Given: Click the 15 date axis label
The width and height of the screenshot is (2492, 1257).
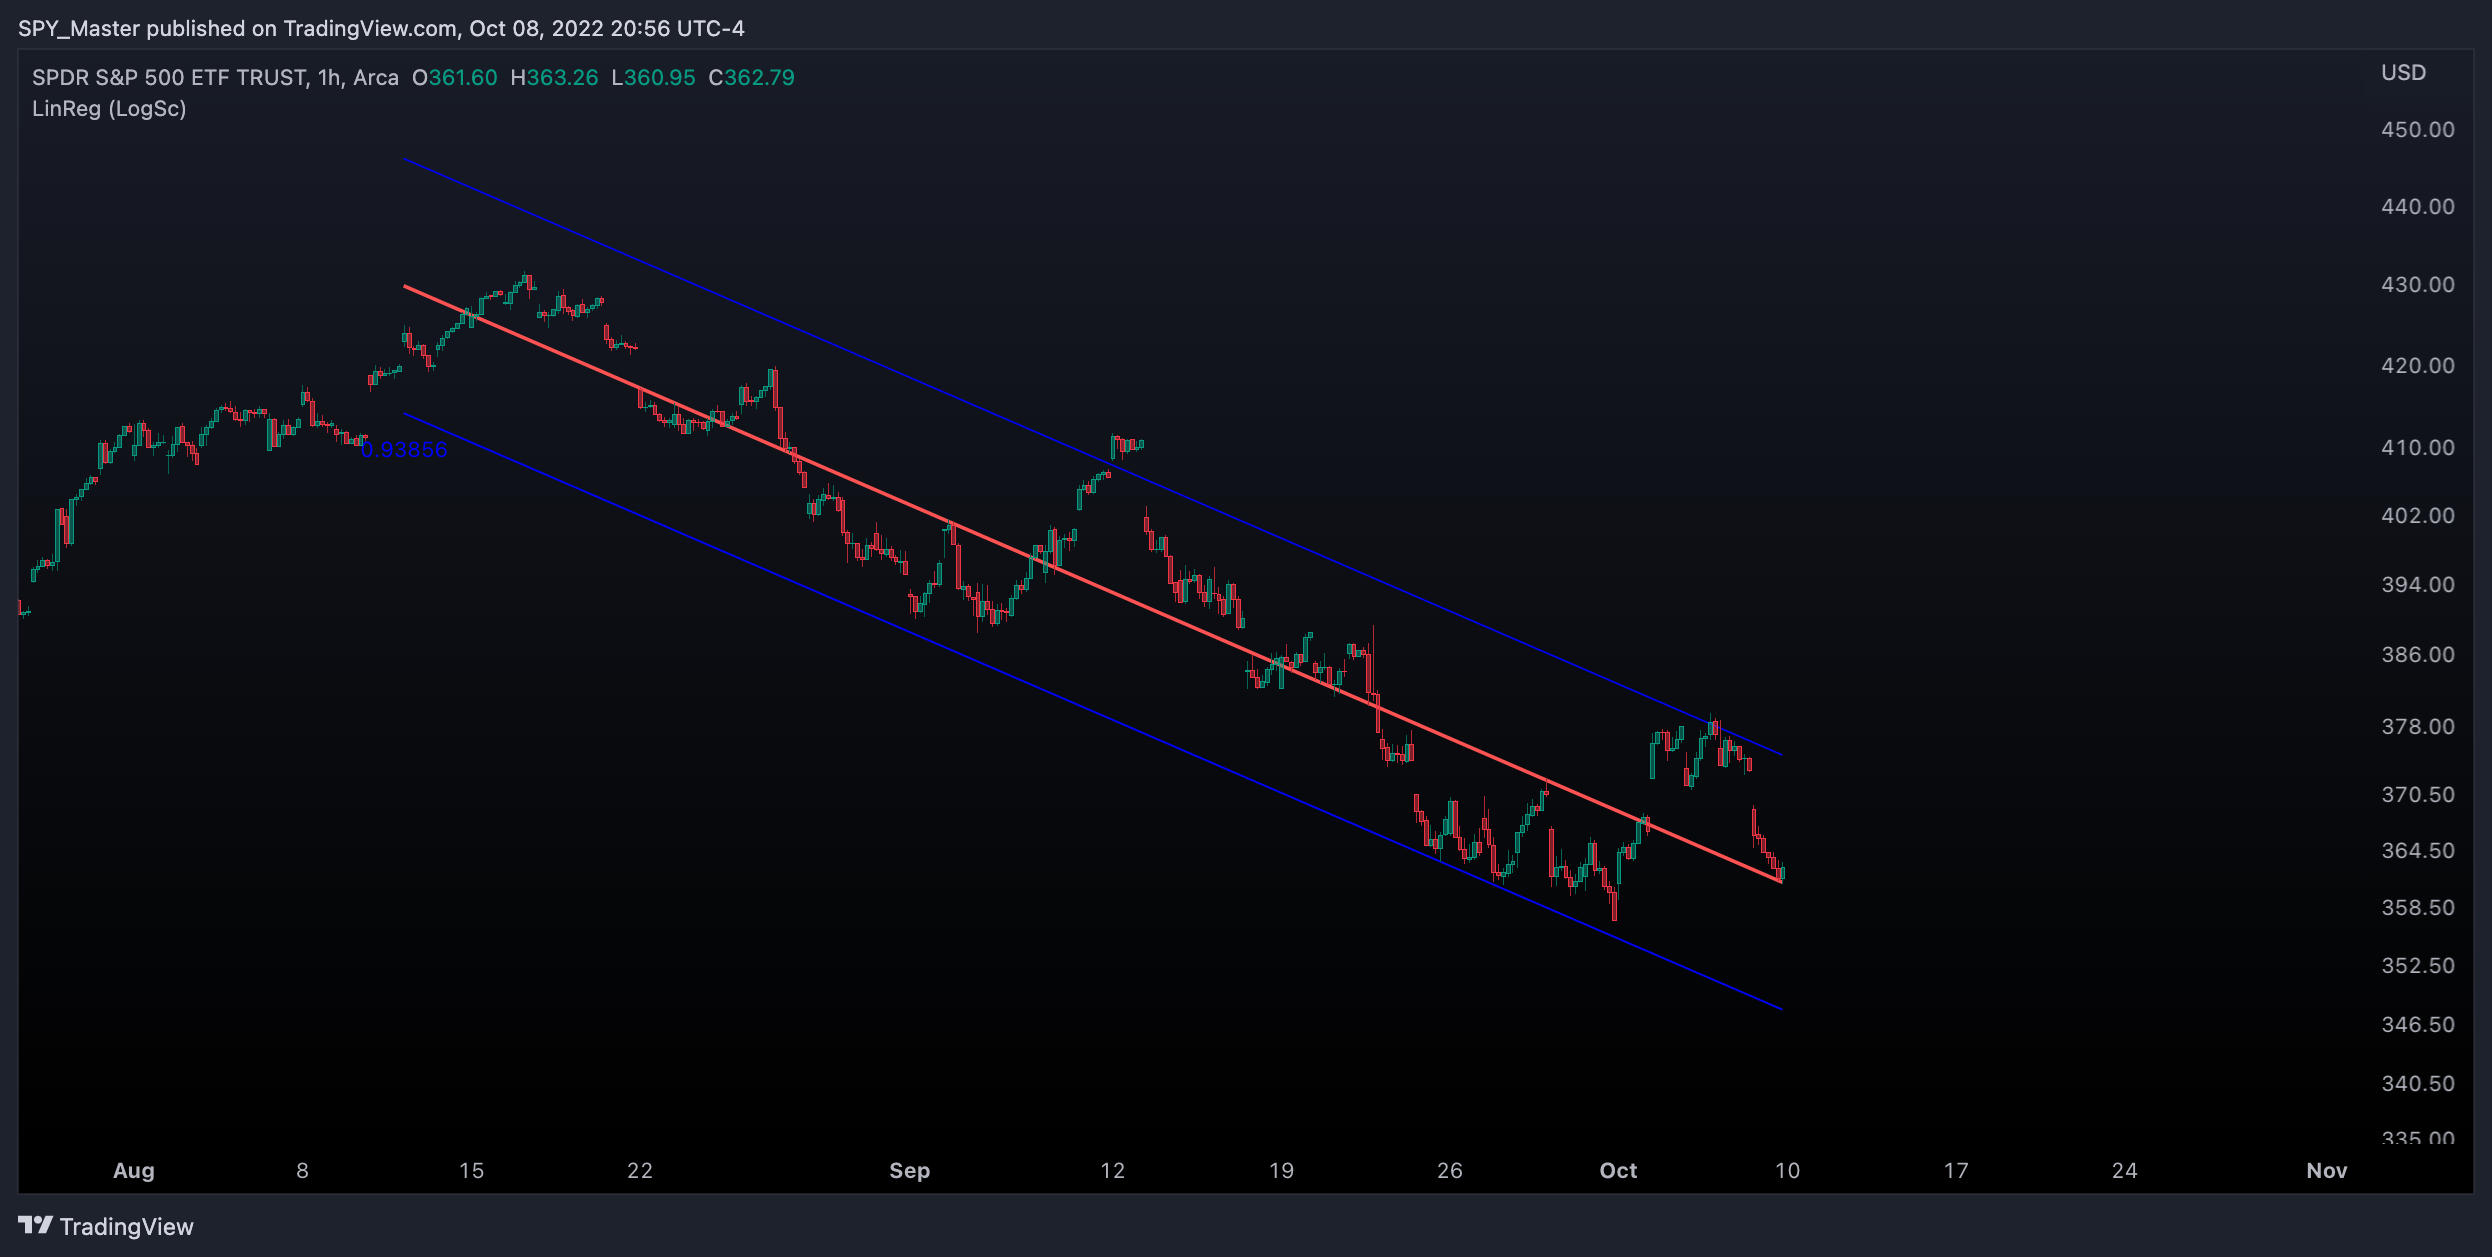Looking at the screenshot, I should (x=471, y=1171).
